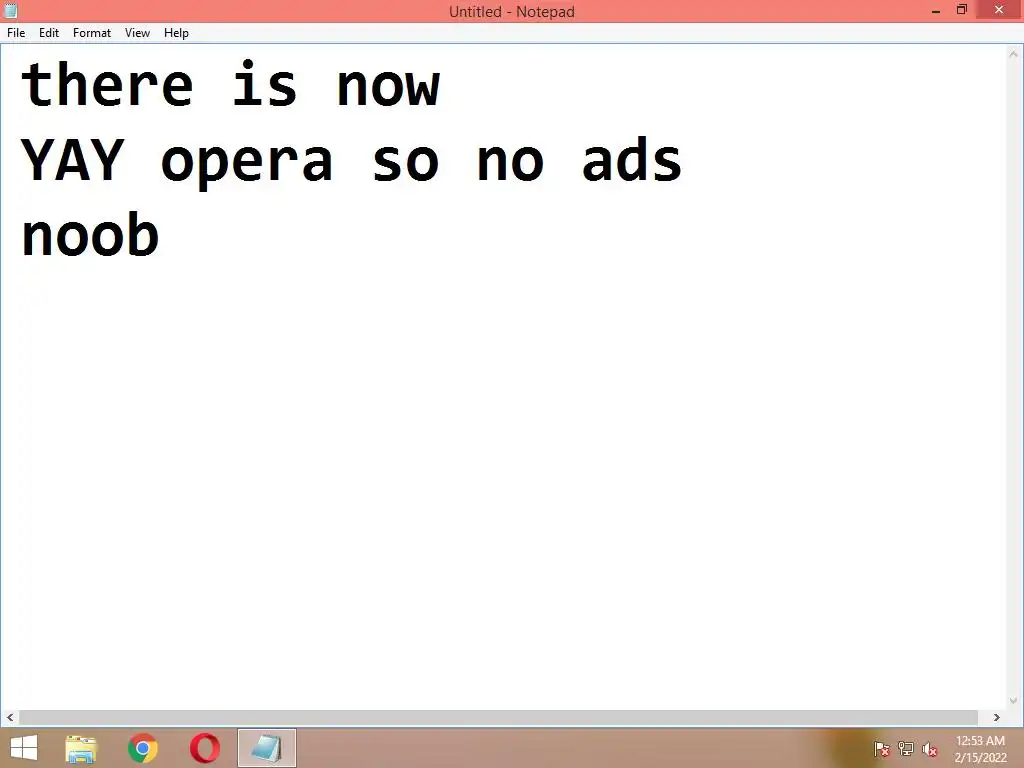Open the Format menu
The height and width of the screenshot is (768, 1024).
(x=91, y=33)
